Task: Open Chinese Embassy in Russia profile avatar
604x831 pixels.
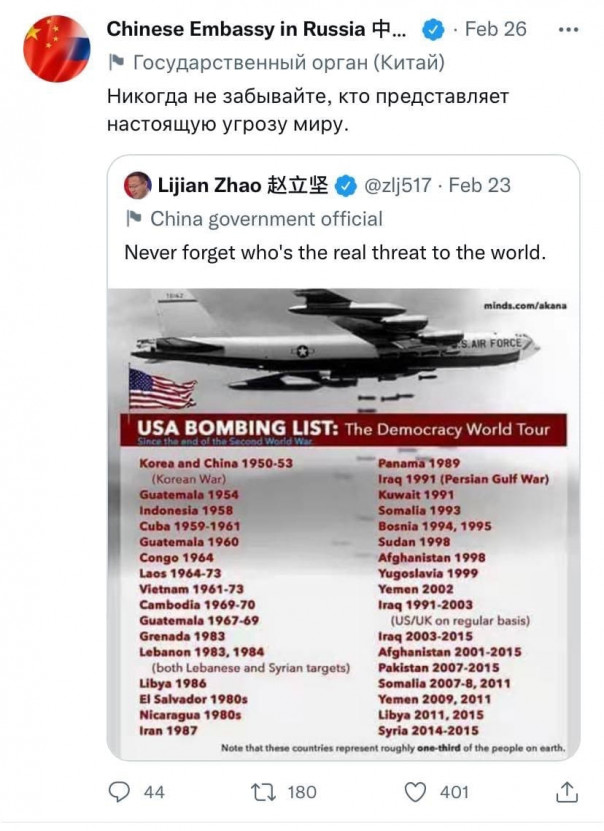Action: coord(56,49)
